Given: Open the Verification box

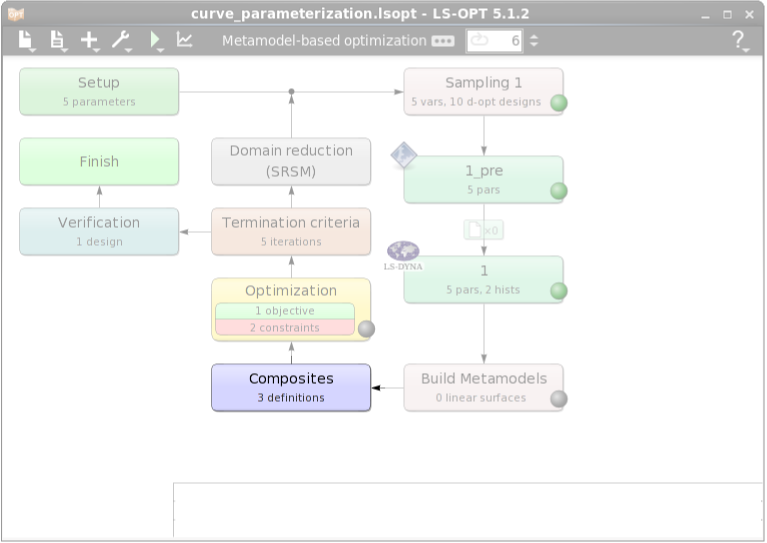Looking at the screenshot, I should click(99, 231).
